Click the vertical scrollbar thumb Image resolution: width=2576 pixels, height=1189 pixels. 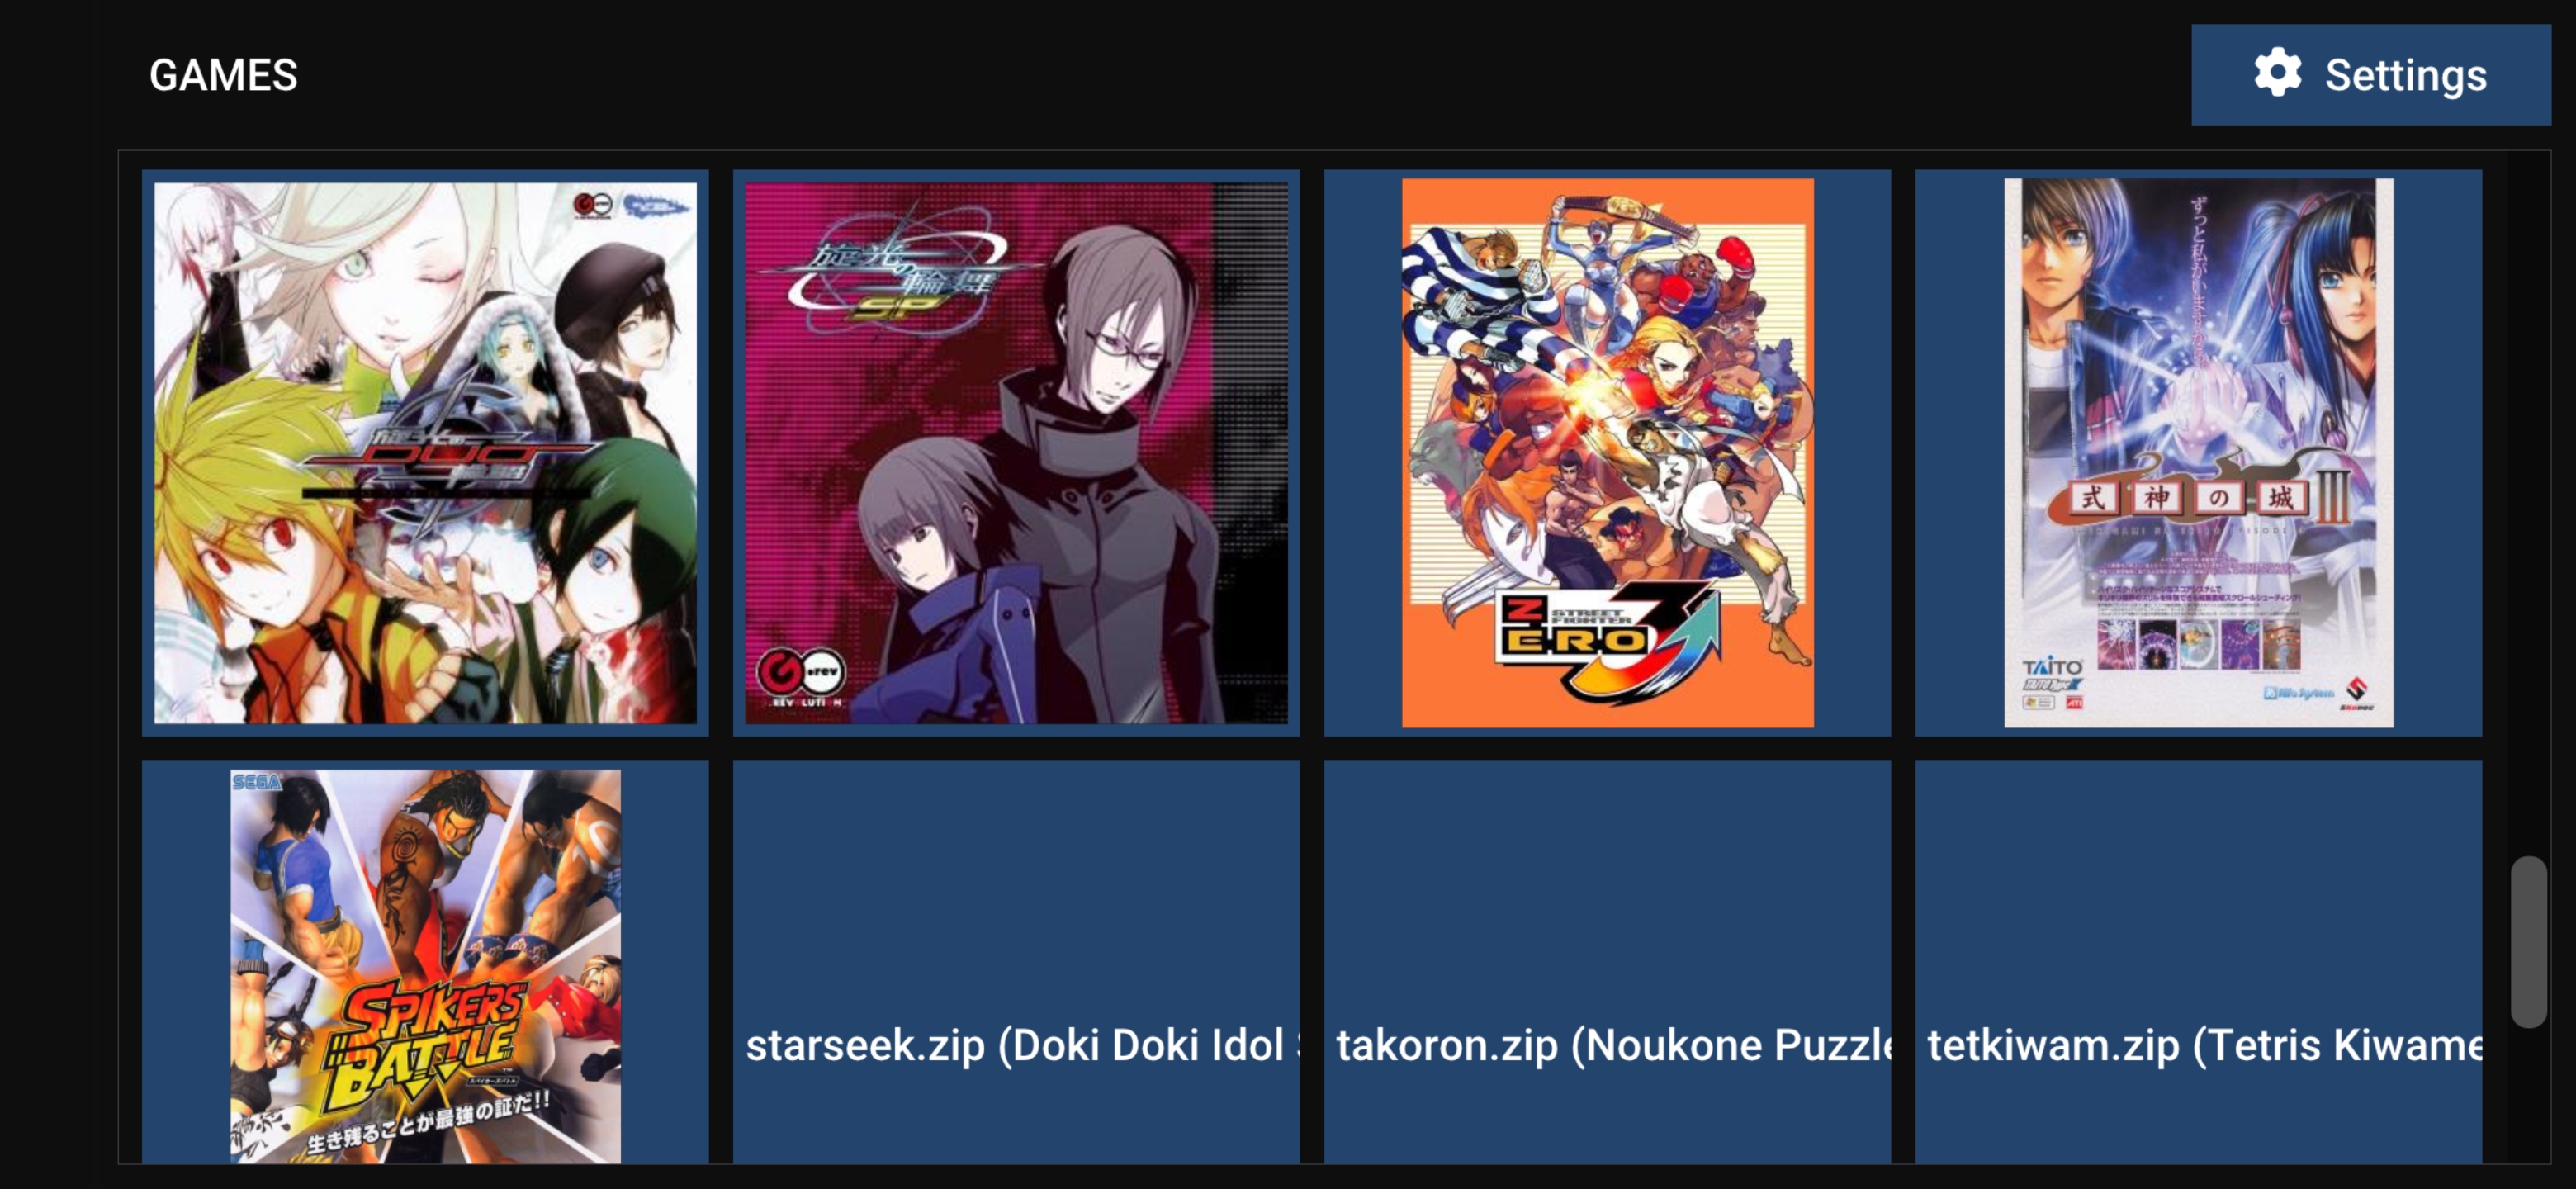click(x=2529, y=941)
